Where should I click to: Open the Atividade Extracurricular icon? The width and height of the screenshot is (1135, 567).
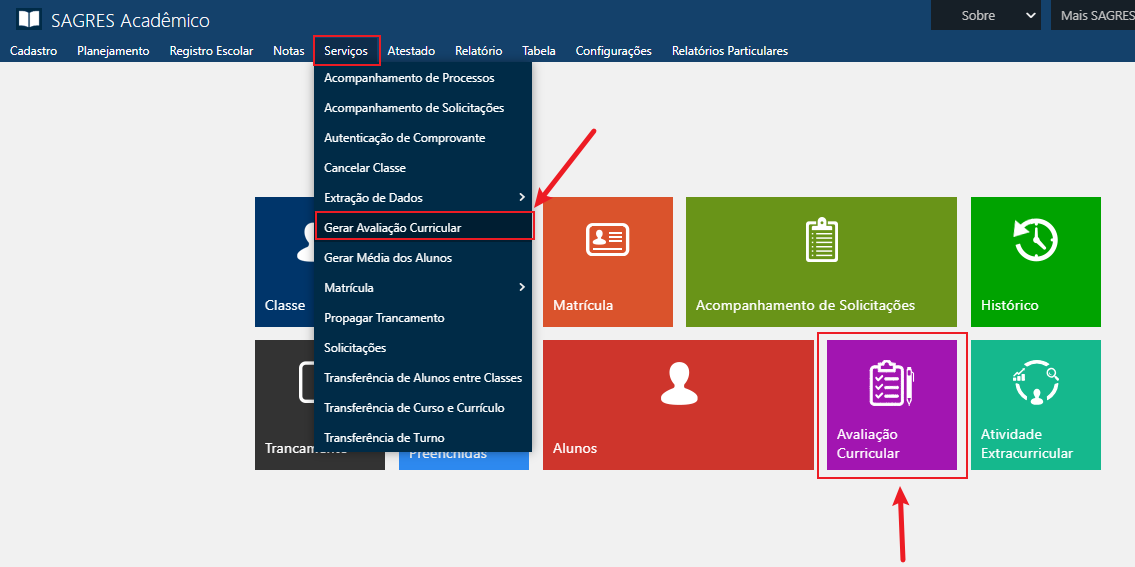1035,384
